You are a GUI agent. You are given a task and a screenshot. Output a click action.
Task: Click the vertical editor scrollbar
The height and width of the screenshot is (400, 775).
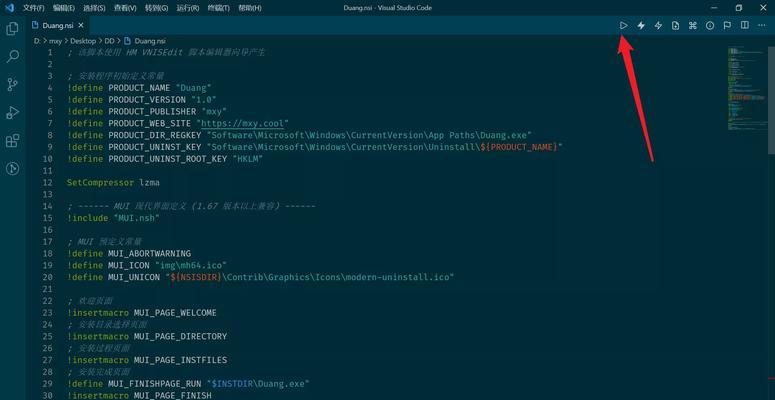pos(771,99)
